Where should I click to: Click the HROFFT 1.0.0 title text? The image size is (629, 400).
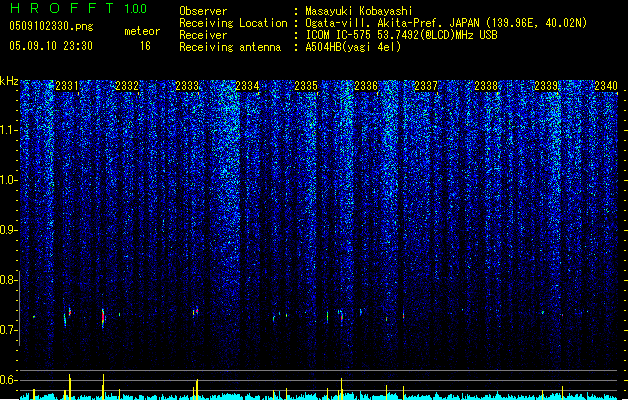[x=78, y=8]
